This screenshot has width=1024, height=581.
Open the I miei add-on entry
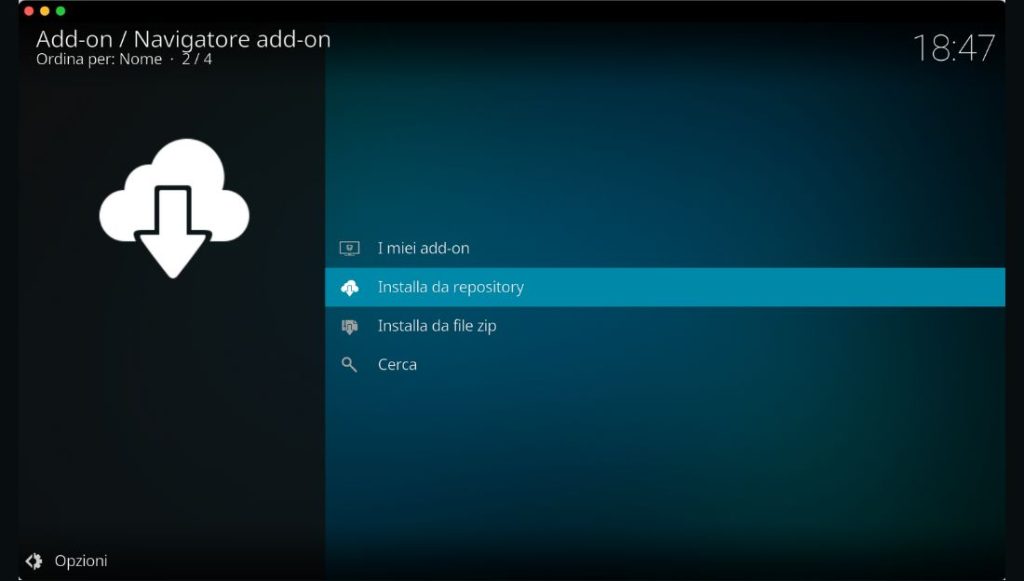[x=665, y=248]
